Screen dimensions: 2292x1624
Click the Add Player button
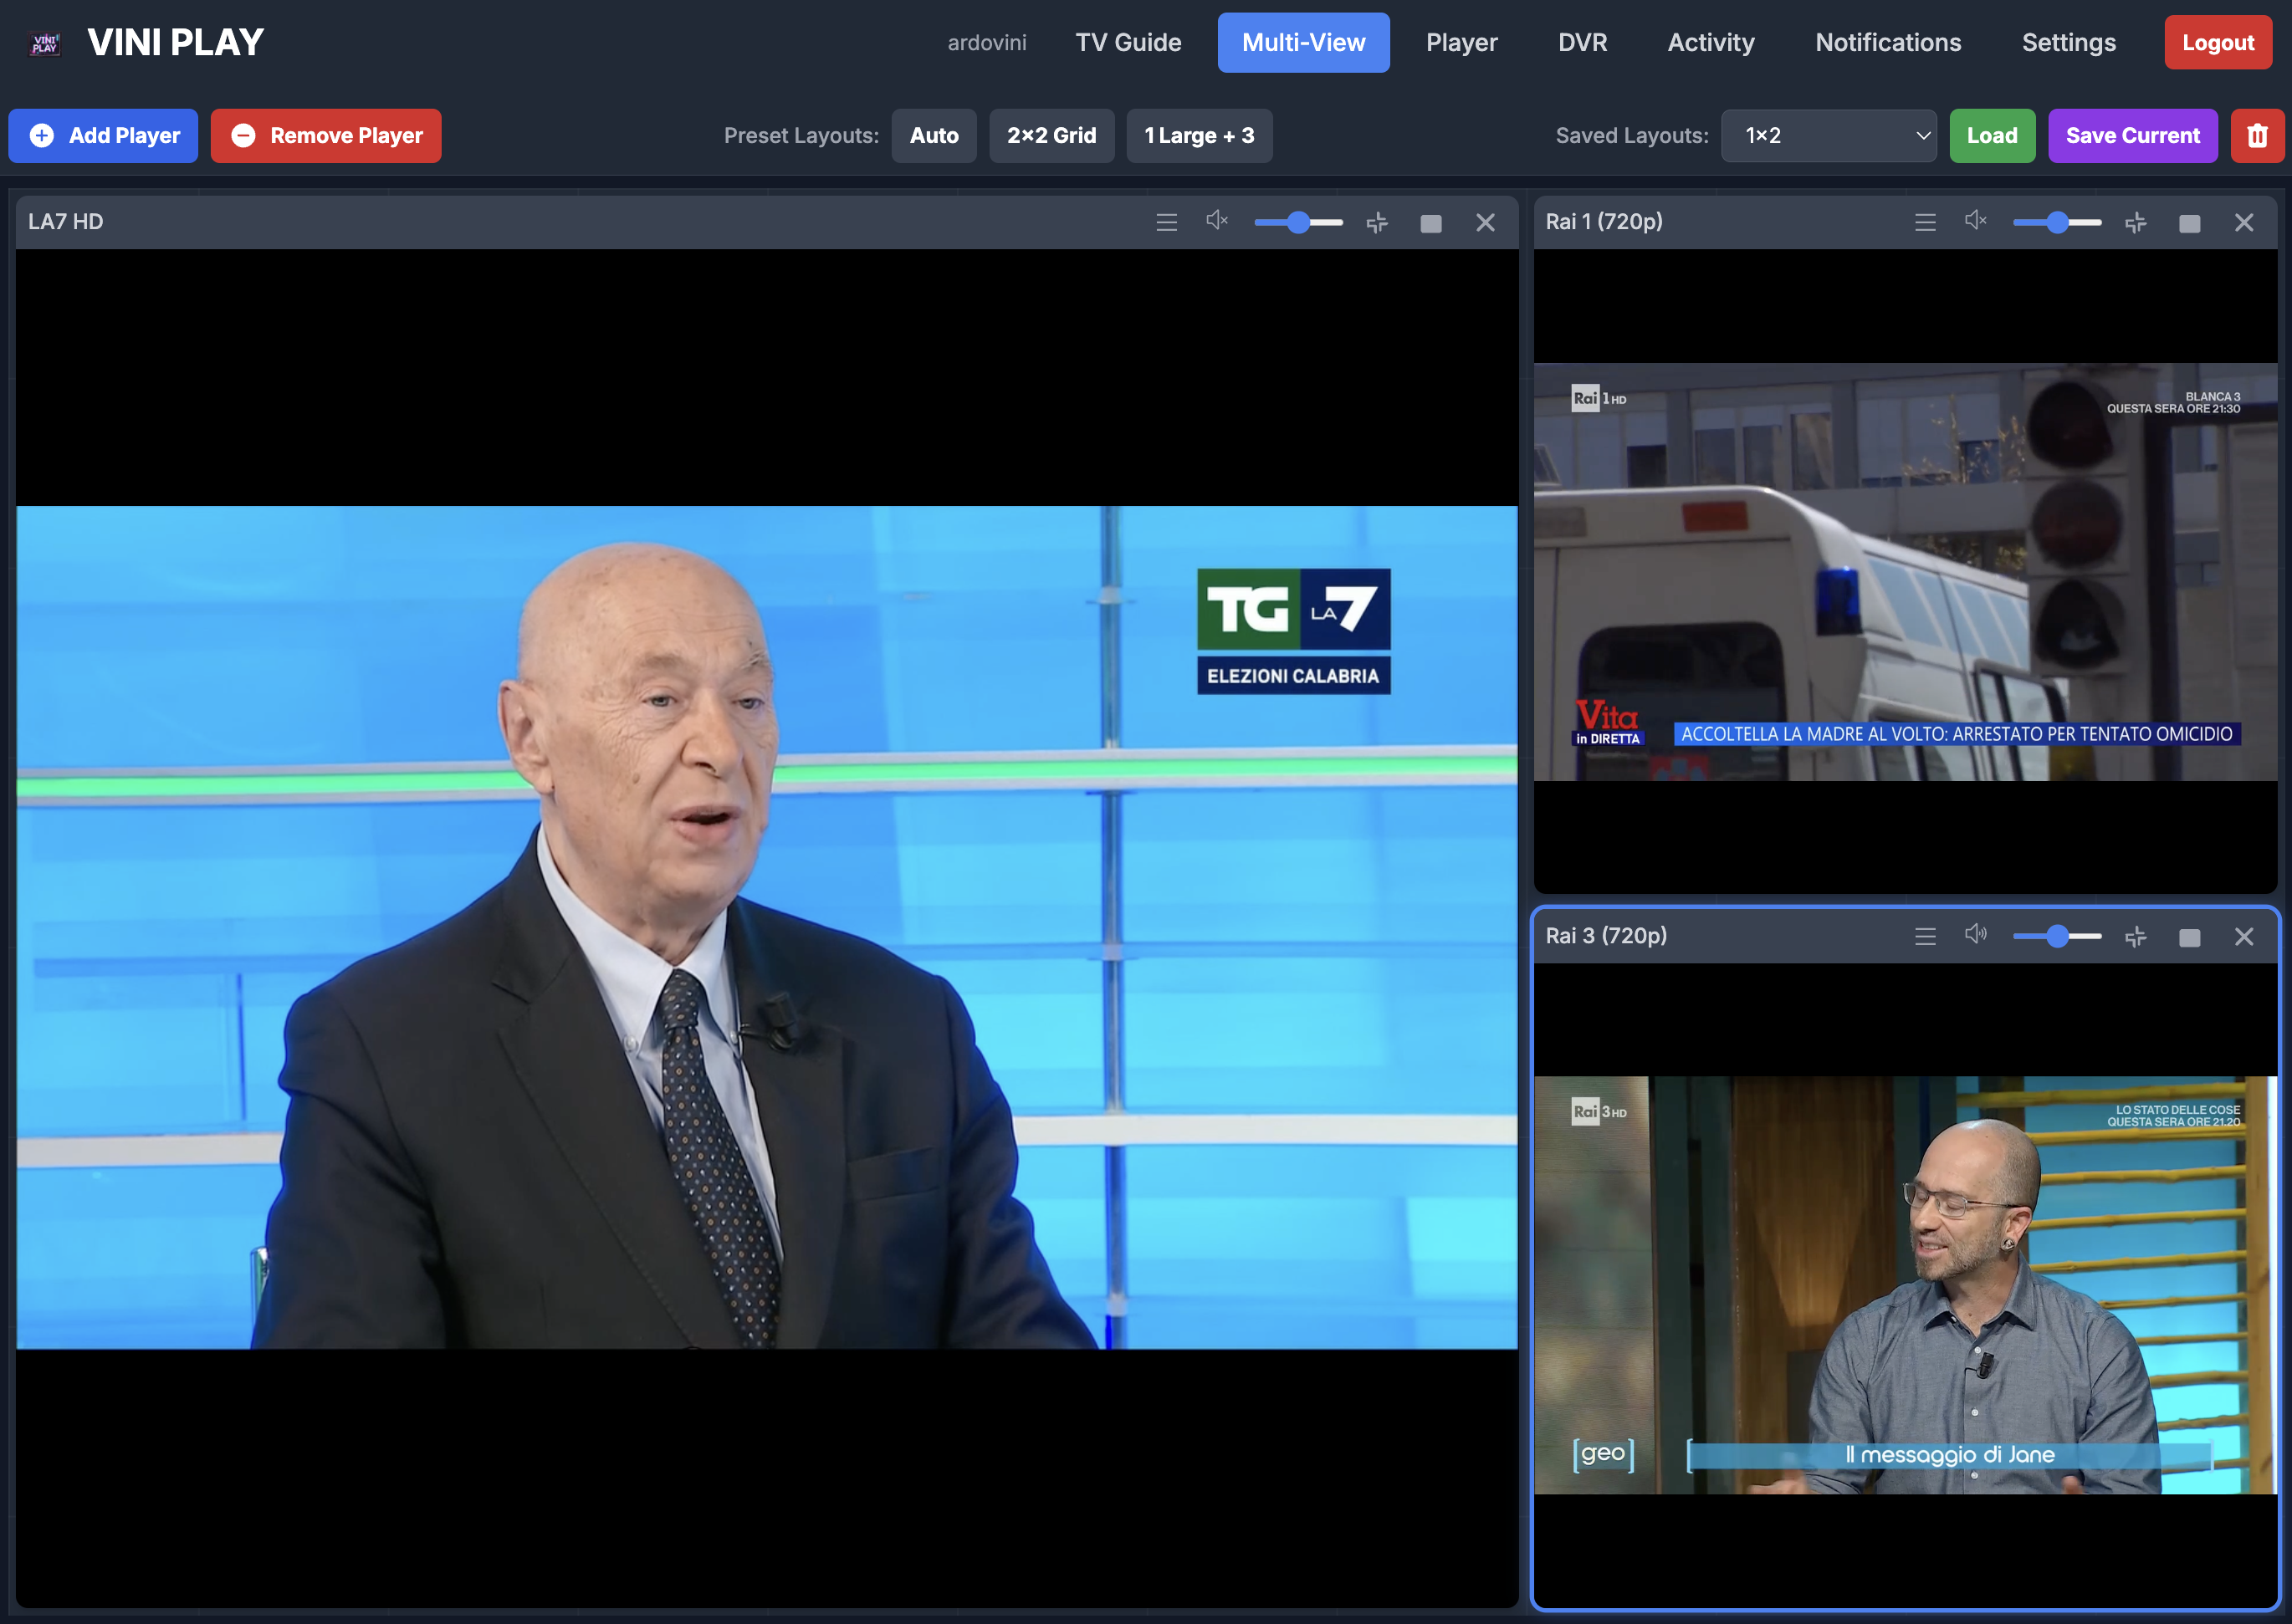click(x=104, y=136)
